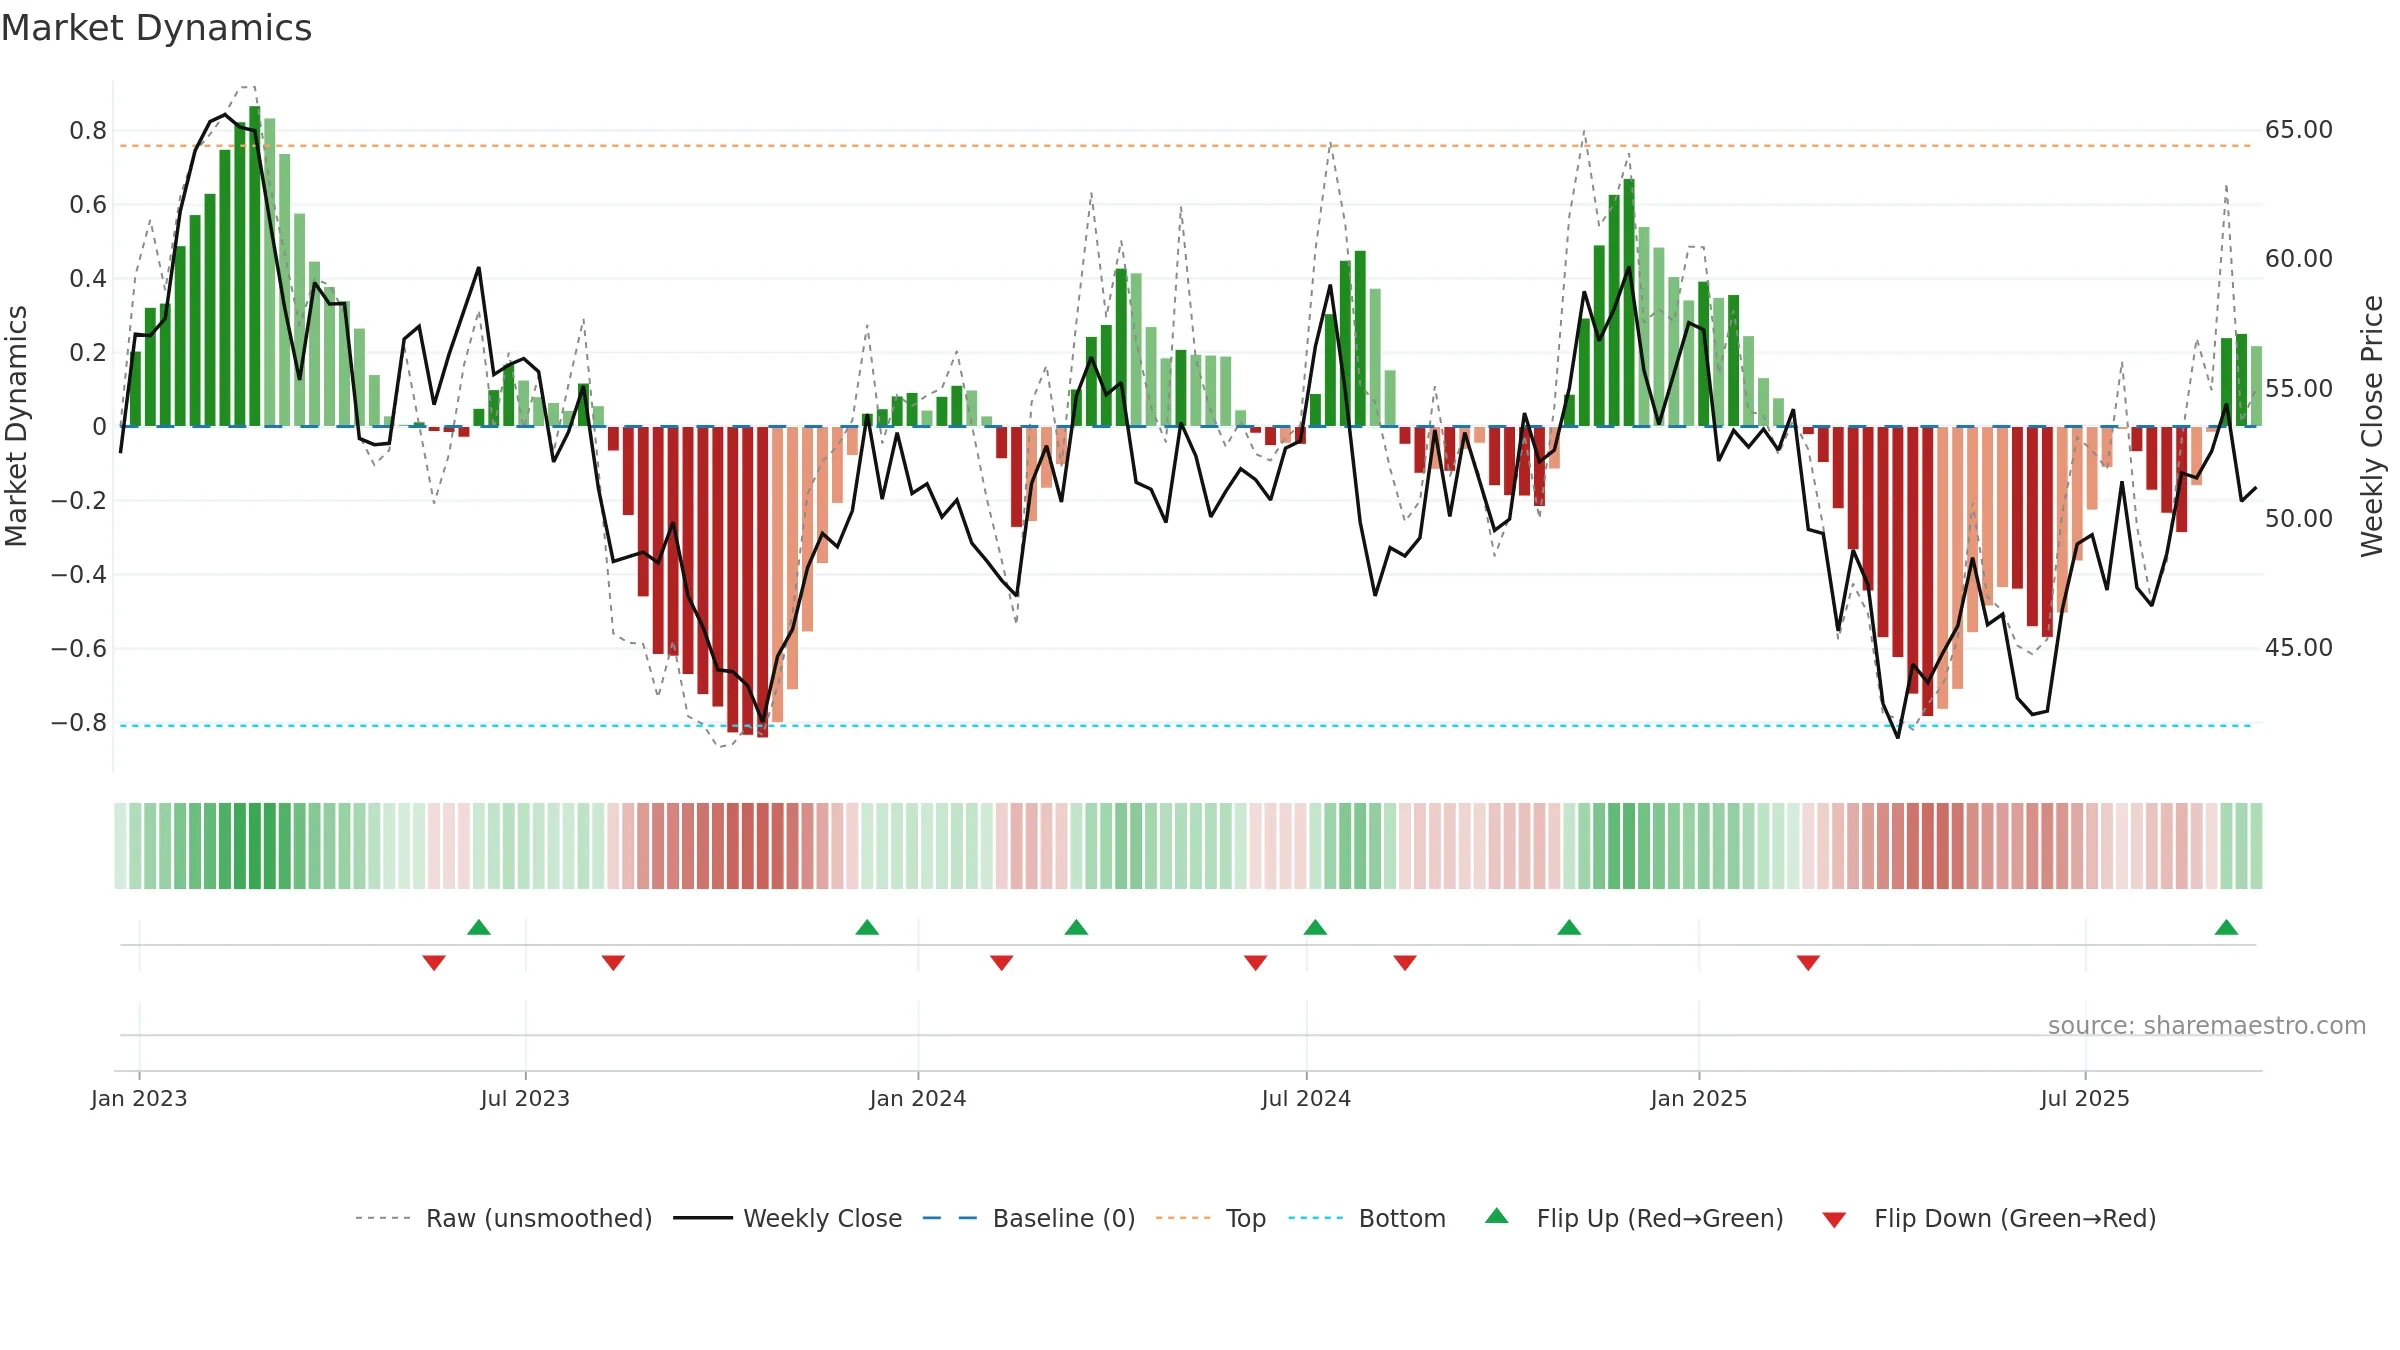Click the red flip-down marker in June 2024

pos(1256,962)
